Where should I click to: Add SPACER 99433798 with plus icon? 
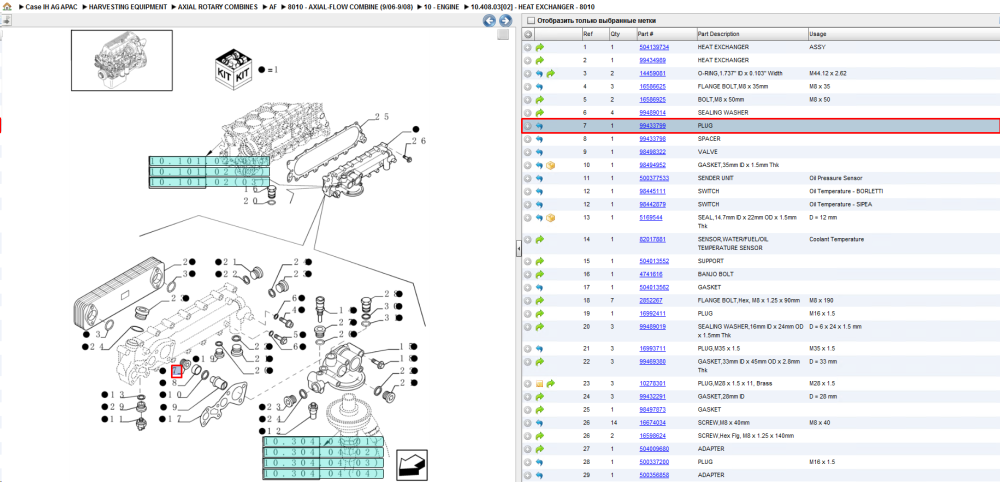tap(528, 139)
